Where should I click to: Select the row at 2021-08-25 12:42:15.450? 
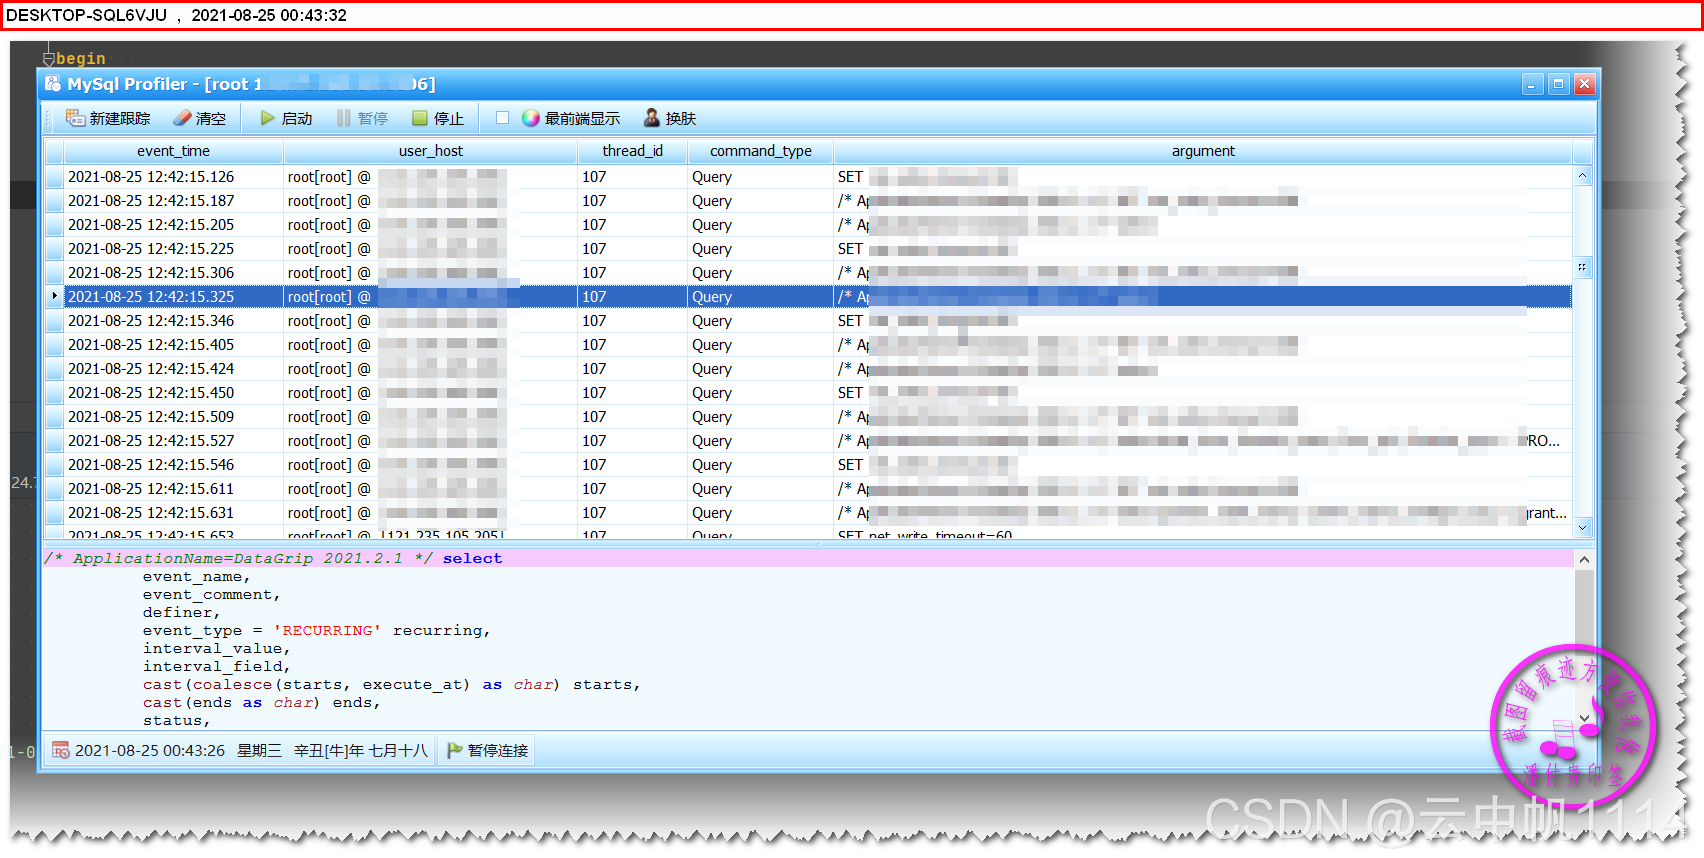coord(808,393)
